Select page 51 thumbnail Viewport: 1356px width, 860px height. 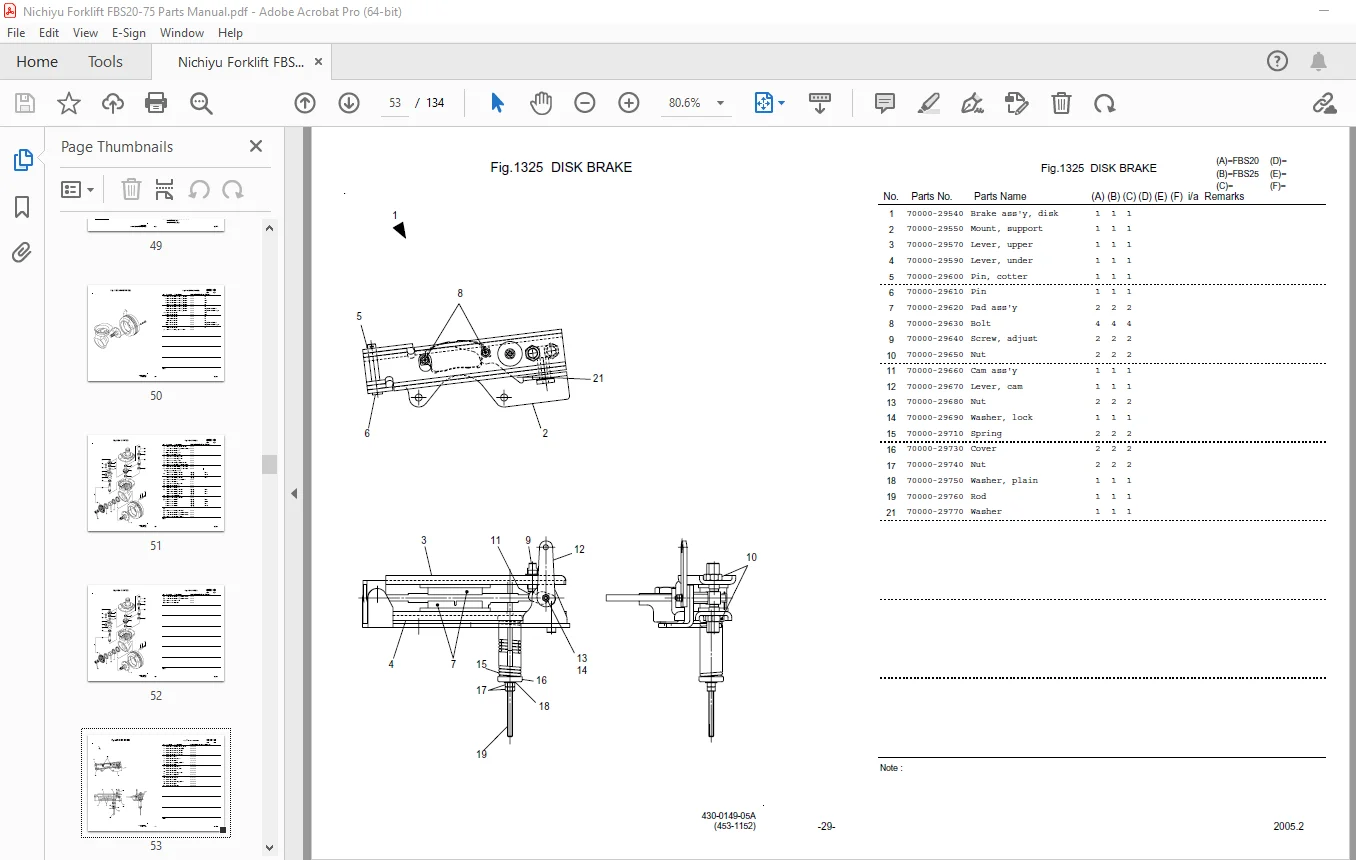[x=156, y=483]
